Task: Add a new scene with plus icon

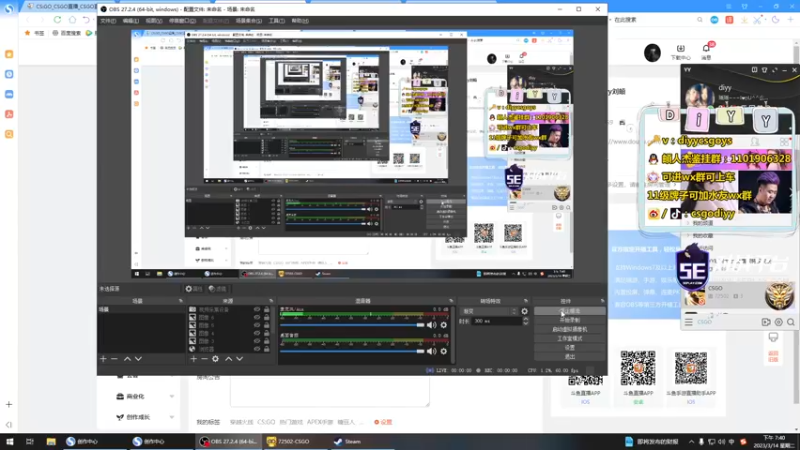Action: pyautogui.click(x=103, y=359)
